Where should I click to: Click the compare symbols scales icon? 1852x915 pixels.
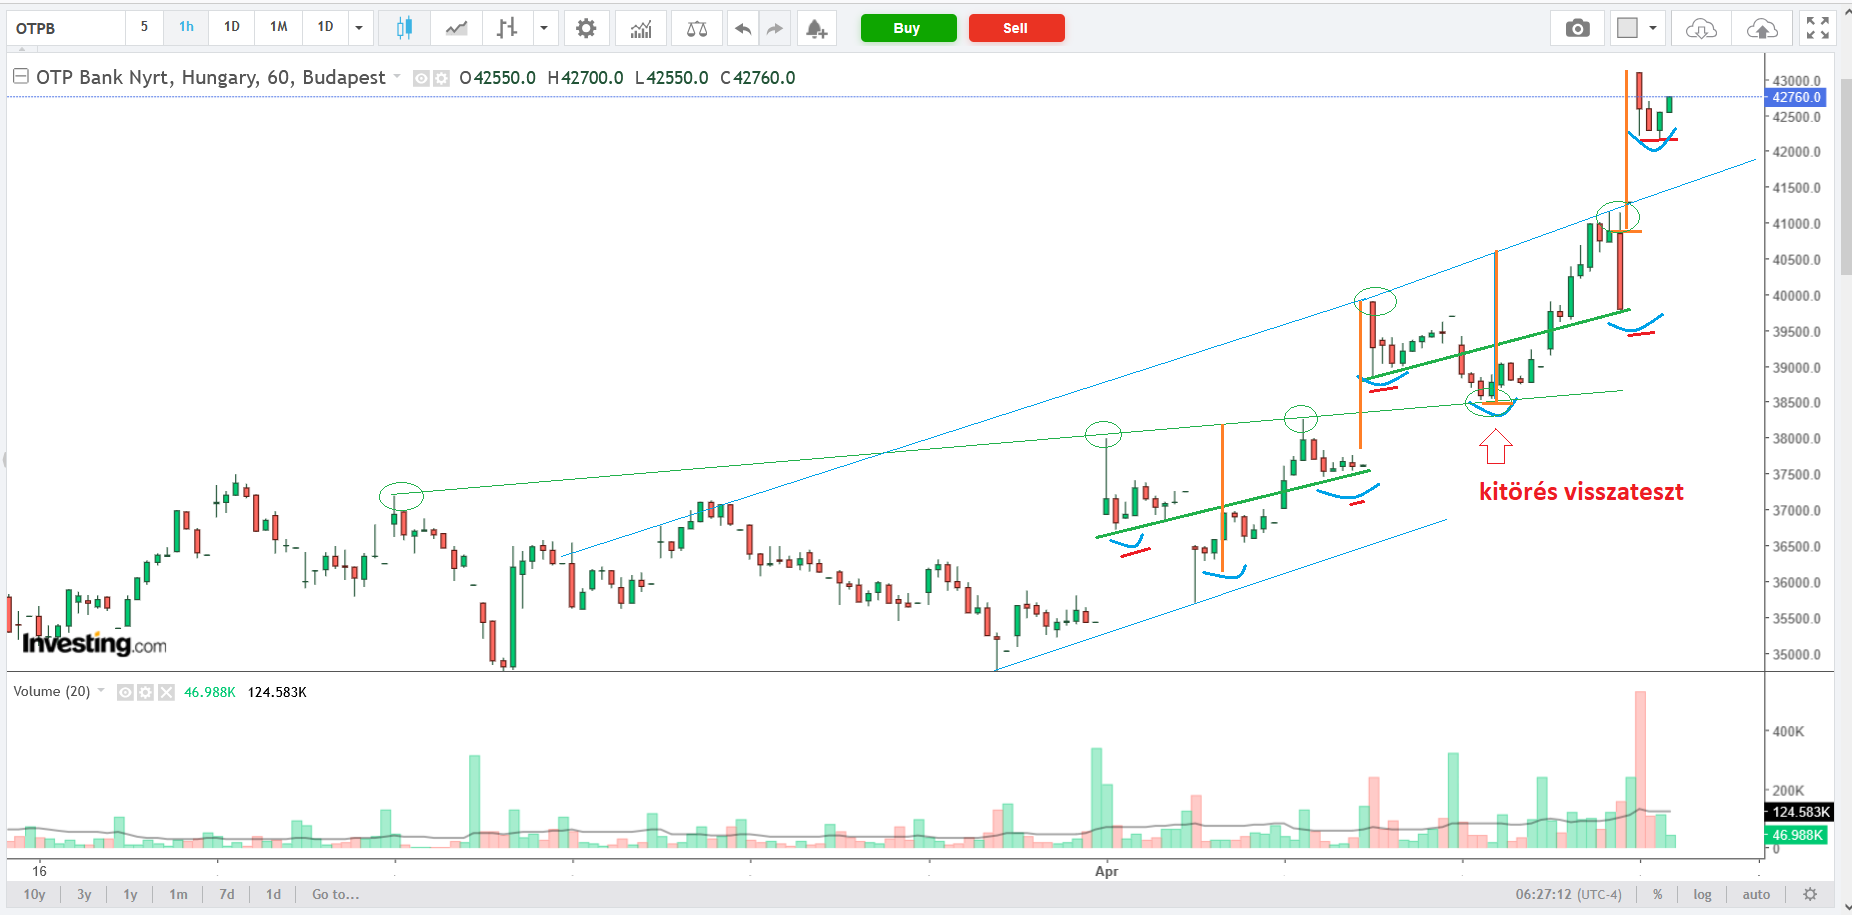(697, 28)
